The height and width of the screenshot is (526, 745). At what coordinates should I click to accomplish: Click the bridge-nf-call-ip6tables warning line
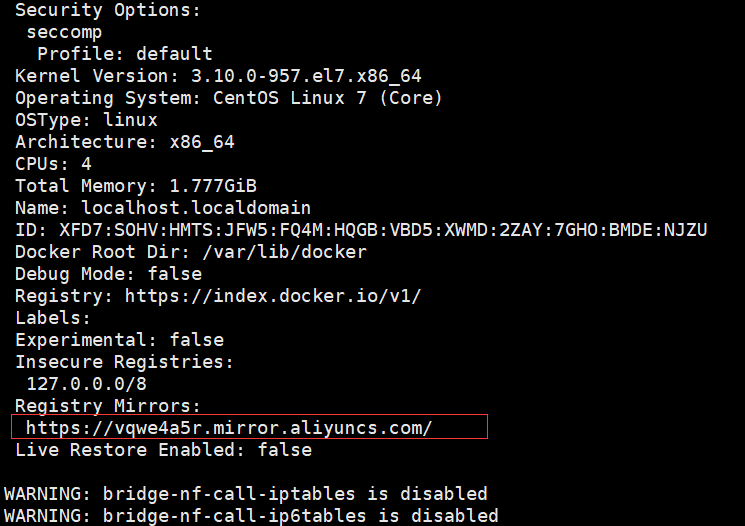(251, 516)
